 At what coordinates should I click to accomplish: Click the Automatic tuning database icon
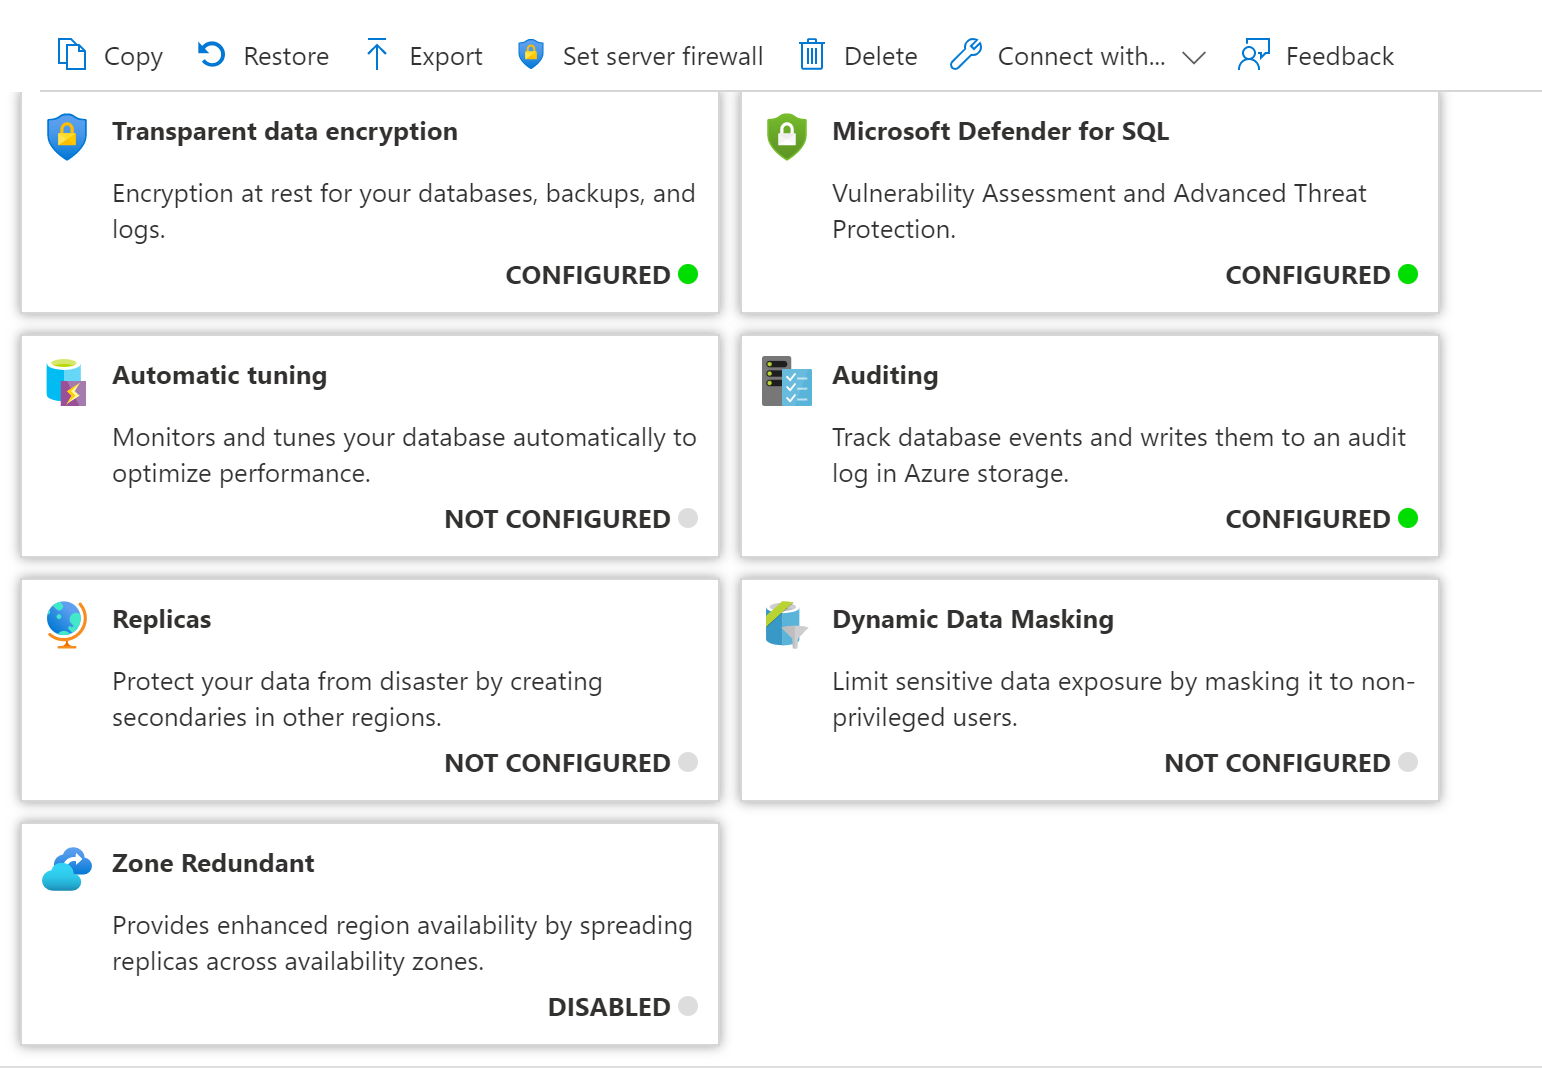click(x=67, y=382)
